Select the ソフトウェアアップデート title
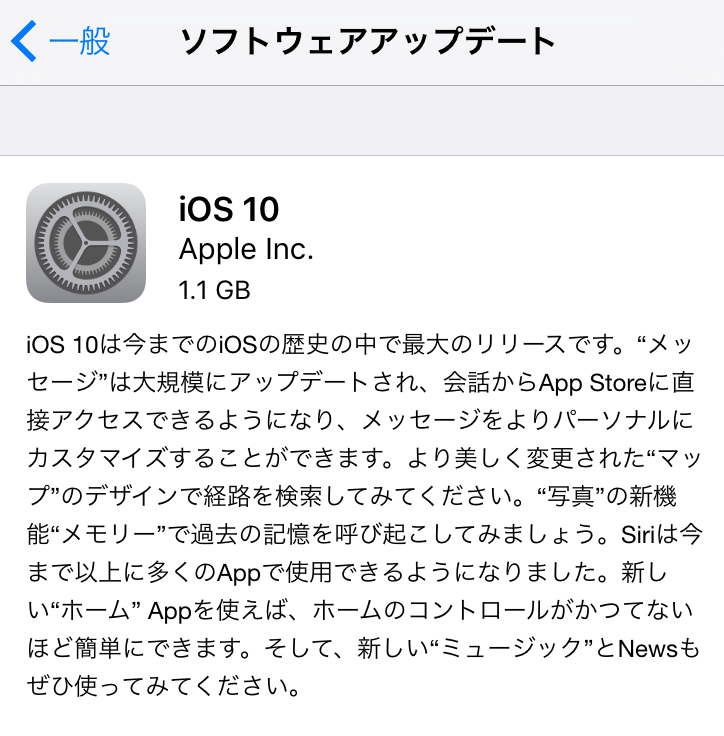Image resolution: width=724 pixels, height=736 pixels. tap(368, 41)
